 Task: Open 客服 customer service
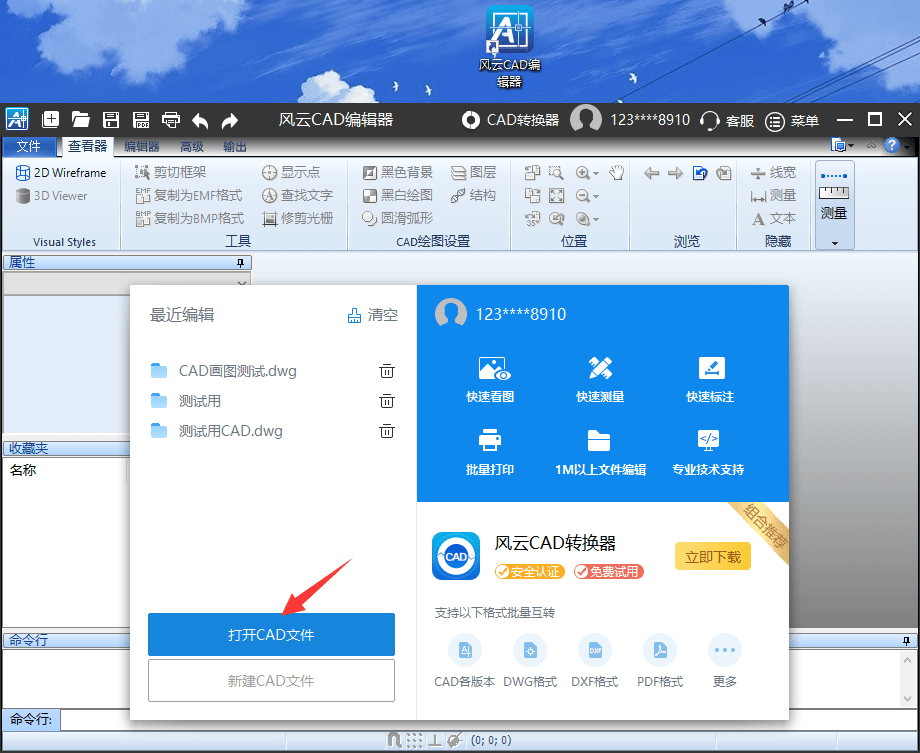click(x=727, y=120)
